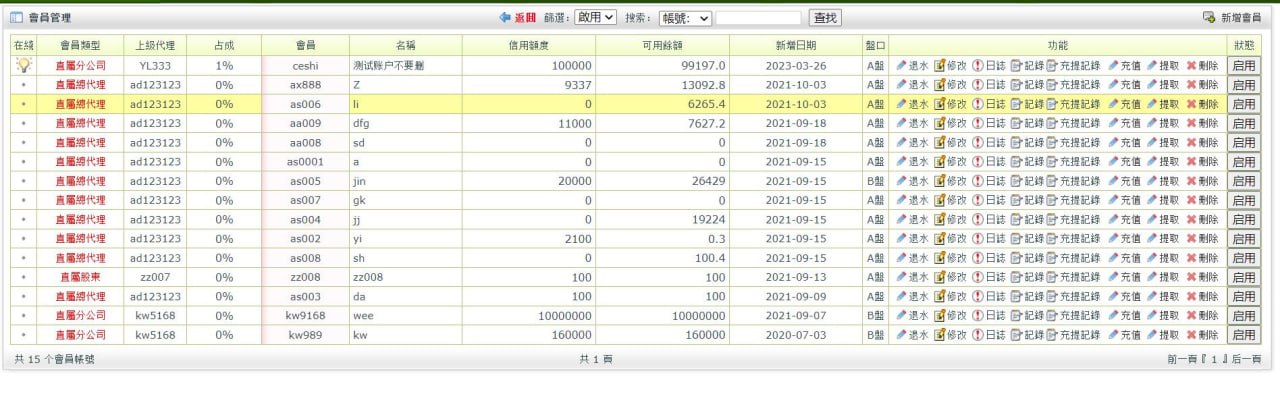Image resolution: width=1280 pixels, height=415 pixels.
Task: Click the 充值 recharge icon for zz008
Action: [x=1113, y=277]
